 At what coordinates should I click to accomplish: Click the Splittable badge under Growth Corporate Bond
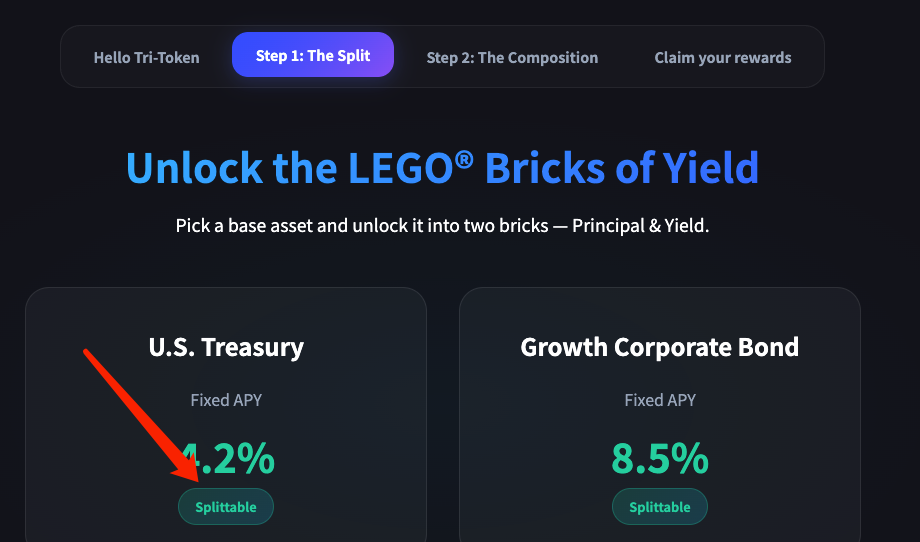coord(660,507)
